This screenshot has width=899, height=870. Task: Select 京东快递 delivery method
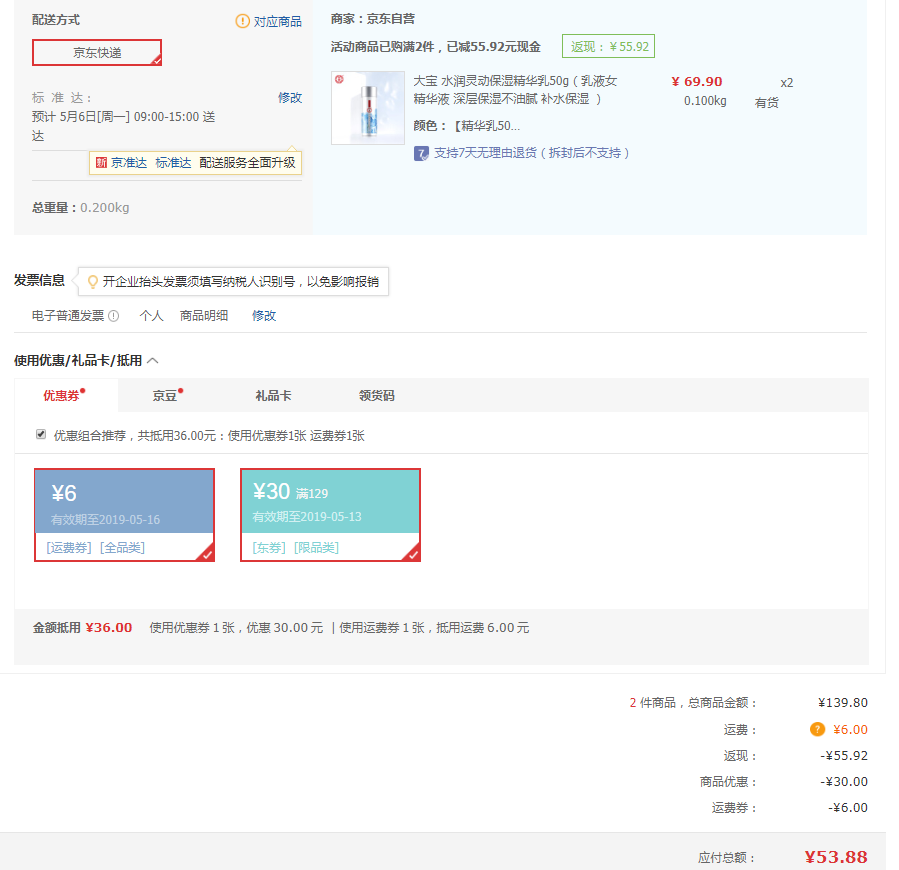click(97, 53)
